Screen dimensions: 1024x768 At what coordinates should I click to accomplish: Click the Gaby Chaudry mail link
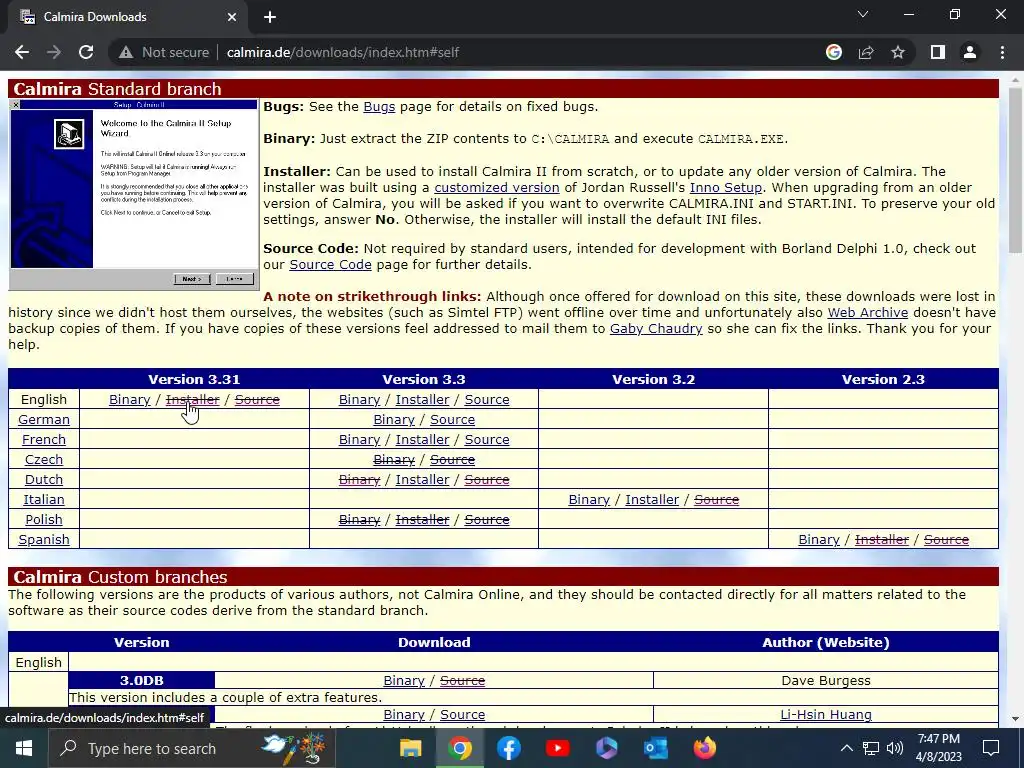656,328
